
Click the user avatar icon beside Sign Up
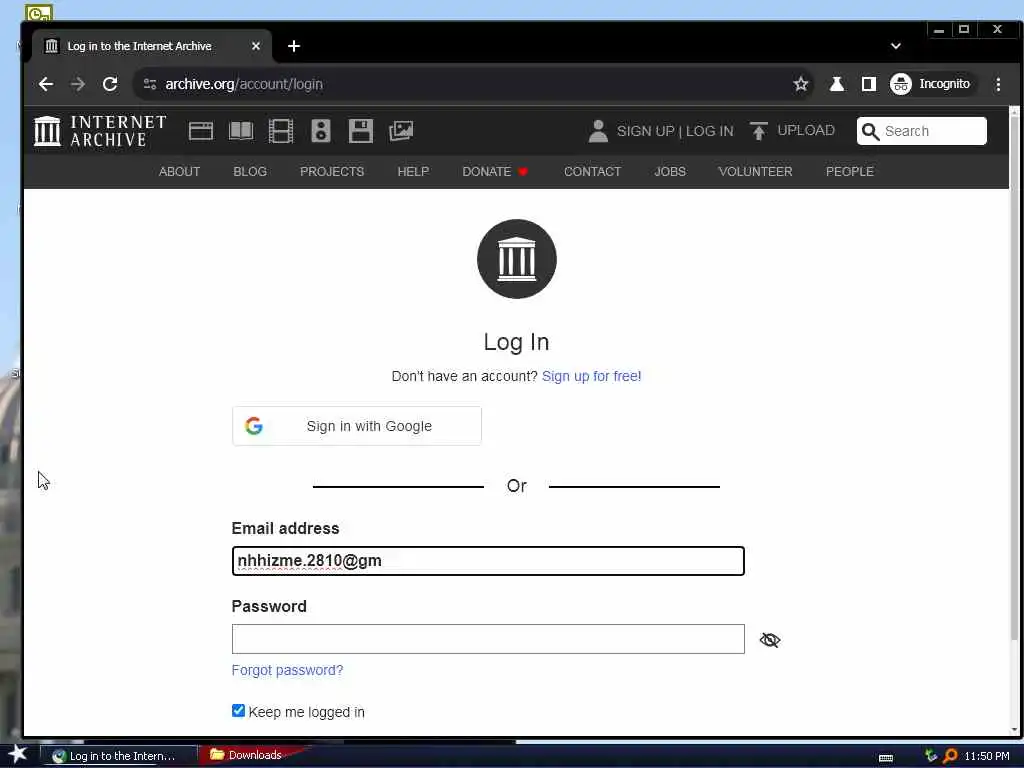pos(598,131)
